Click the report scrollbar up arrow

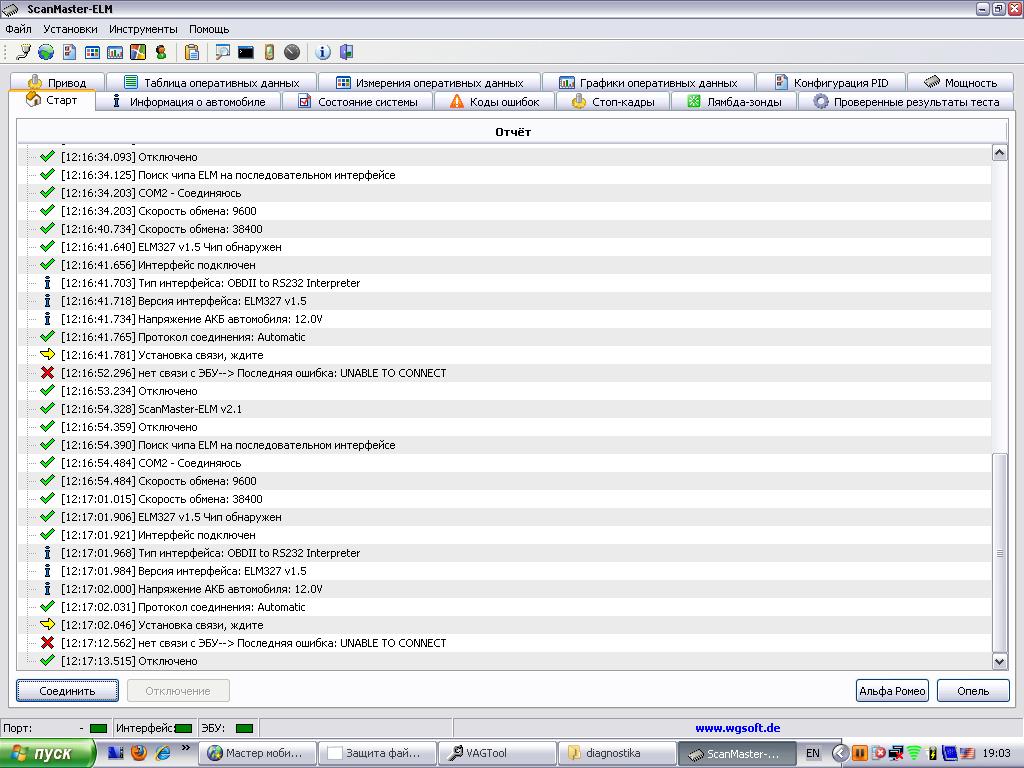pyautogui.click(x=999, y=153)
